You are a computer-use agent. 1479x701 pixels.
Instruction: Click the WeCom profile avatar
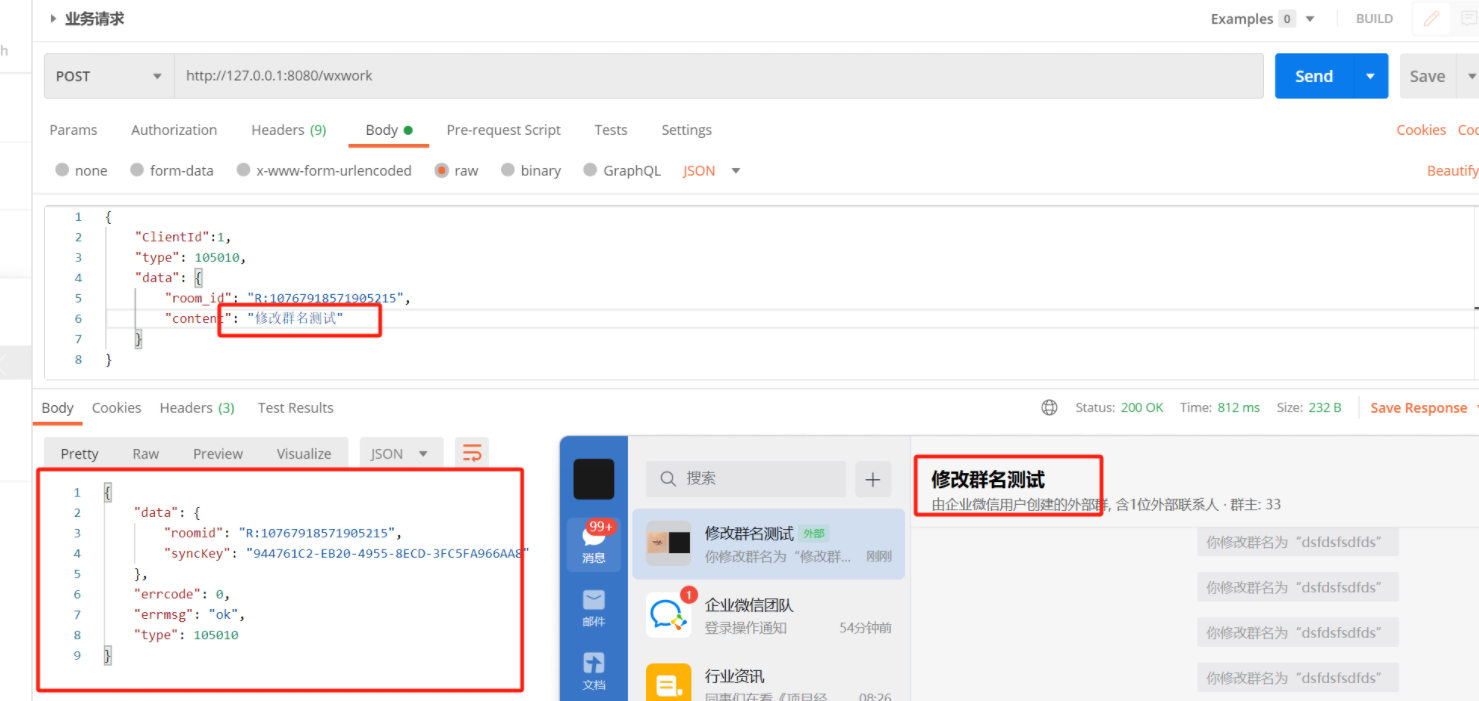point(593,479)
